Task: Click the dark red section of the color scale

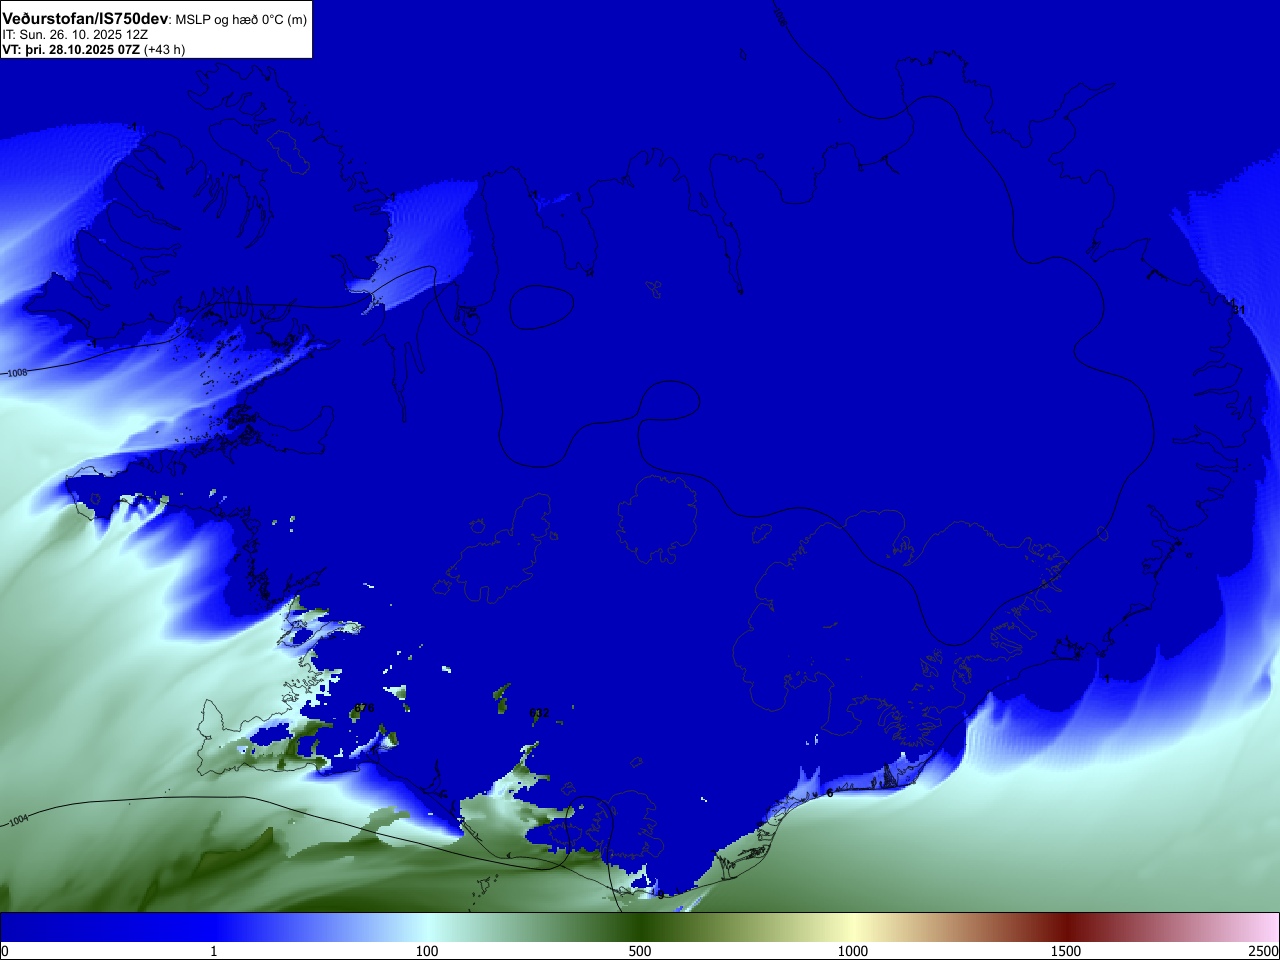Action: (x=1066, y=927)
